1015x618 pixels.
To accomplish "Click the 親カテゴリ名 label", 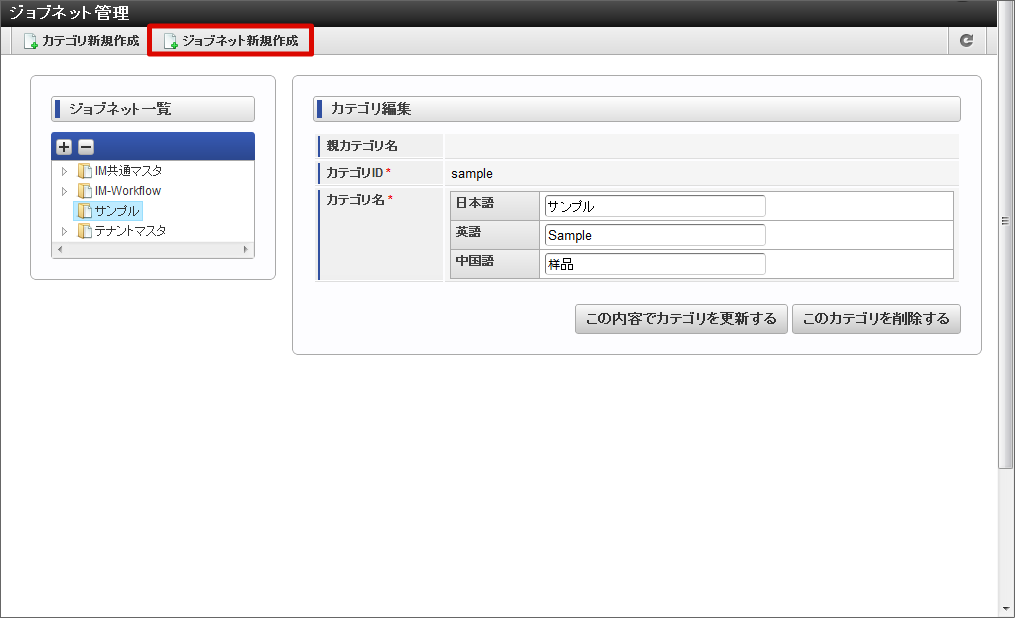I will click(x=362, y=146).
